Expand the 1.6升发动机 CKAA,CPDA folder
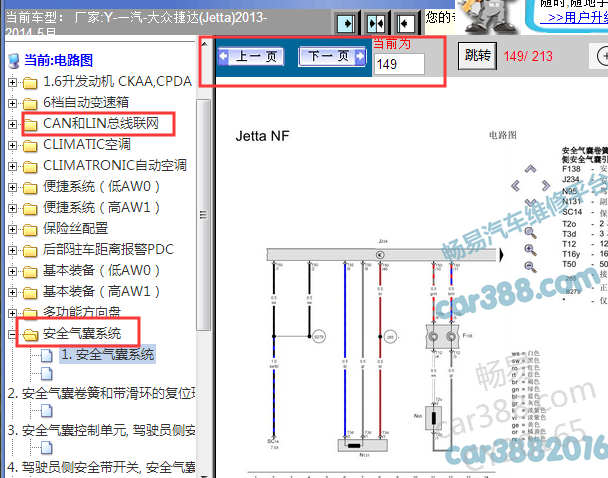The width and height of the screenshot is (608, 478). pyautogui.click(x=12, y=82)
